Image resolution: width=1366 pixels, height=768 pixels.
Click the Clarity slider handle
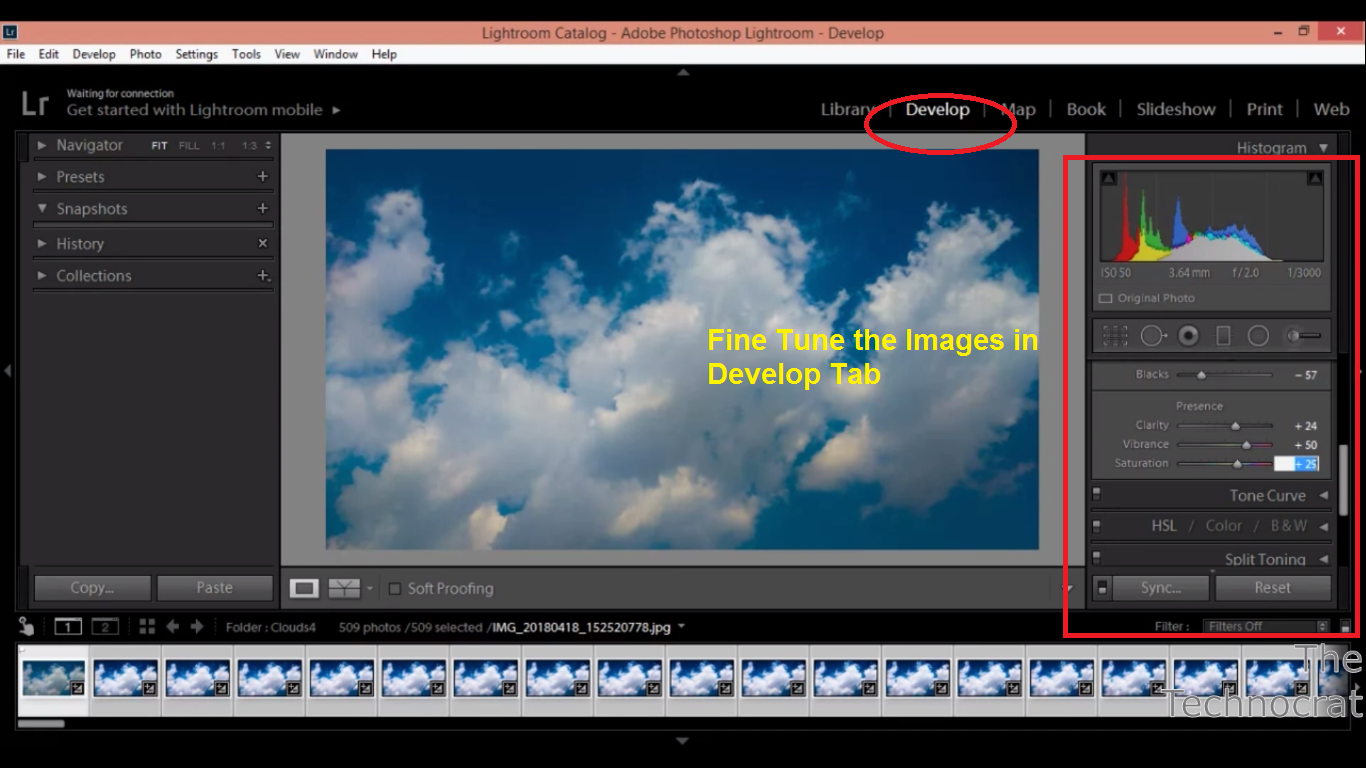tap(1235, 425)
